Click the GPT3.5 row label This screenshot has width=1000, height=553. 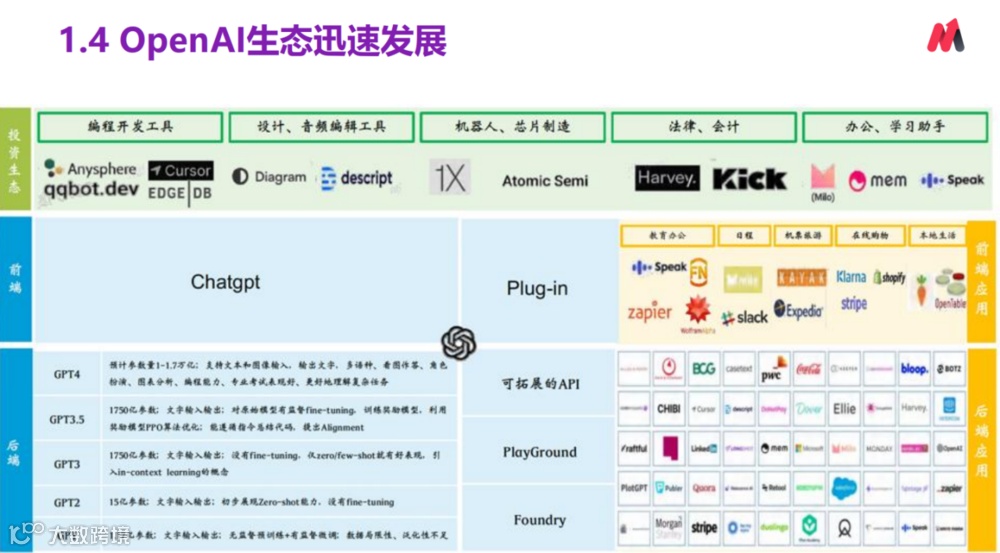(67, 420)
